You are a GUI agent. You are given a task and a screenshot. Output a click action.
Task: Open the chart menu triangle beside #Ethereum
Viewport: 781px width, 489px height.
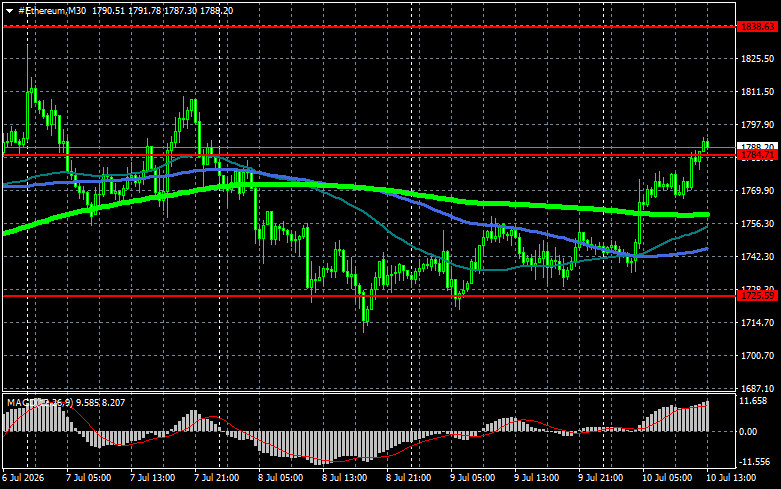[9, 11]
